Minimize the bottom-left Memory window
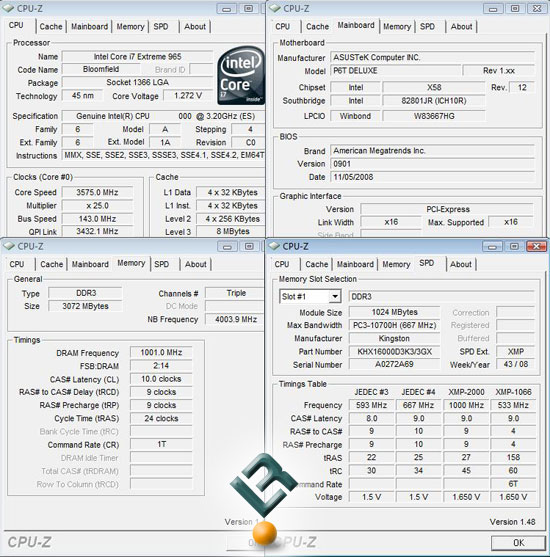 pyautogui.click(x=227, y=247)
